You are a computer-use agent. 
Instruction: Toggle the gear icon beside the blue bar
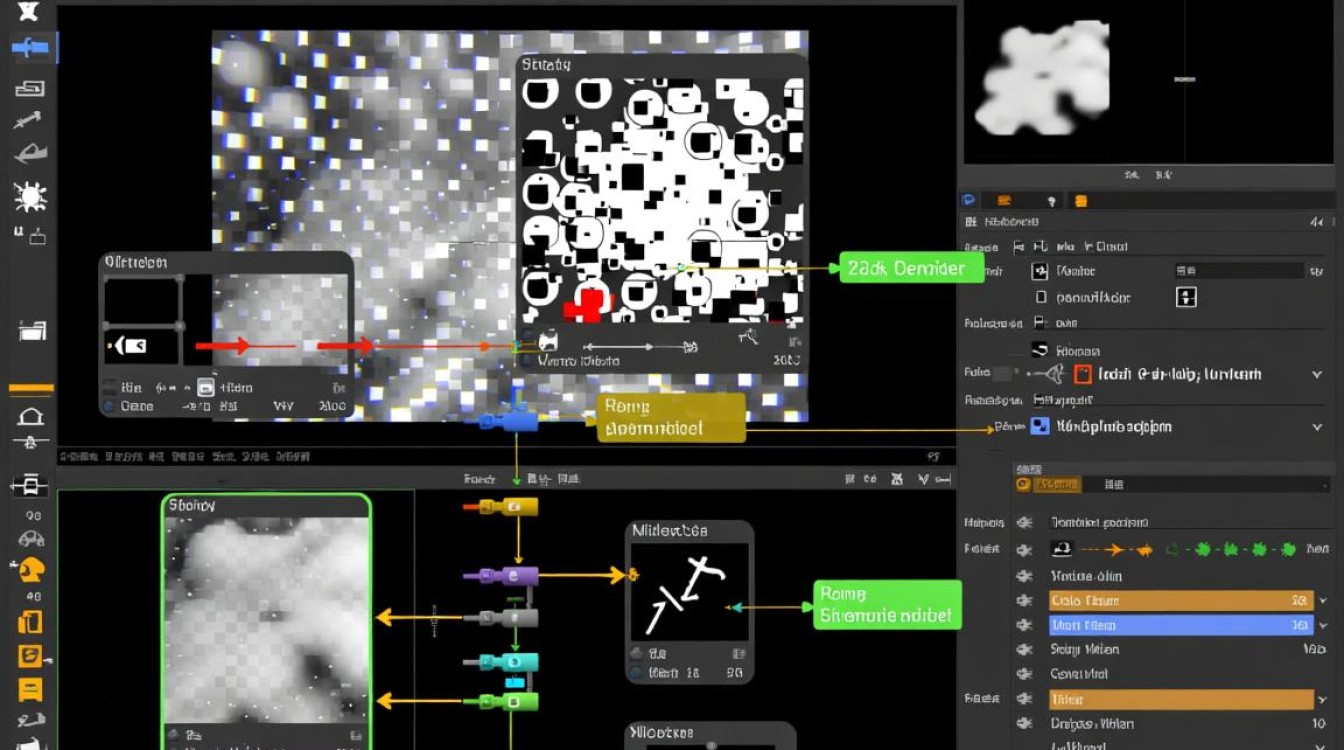point(1024,625)
